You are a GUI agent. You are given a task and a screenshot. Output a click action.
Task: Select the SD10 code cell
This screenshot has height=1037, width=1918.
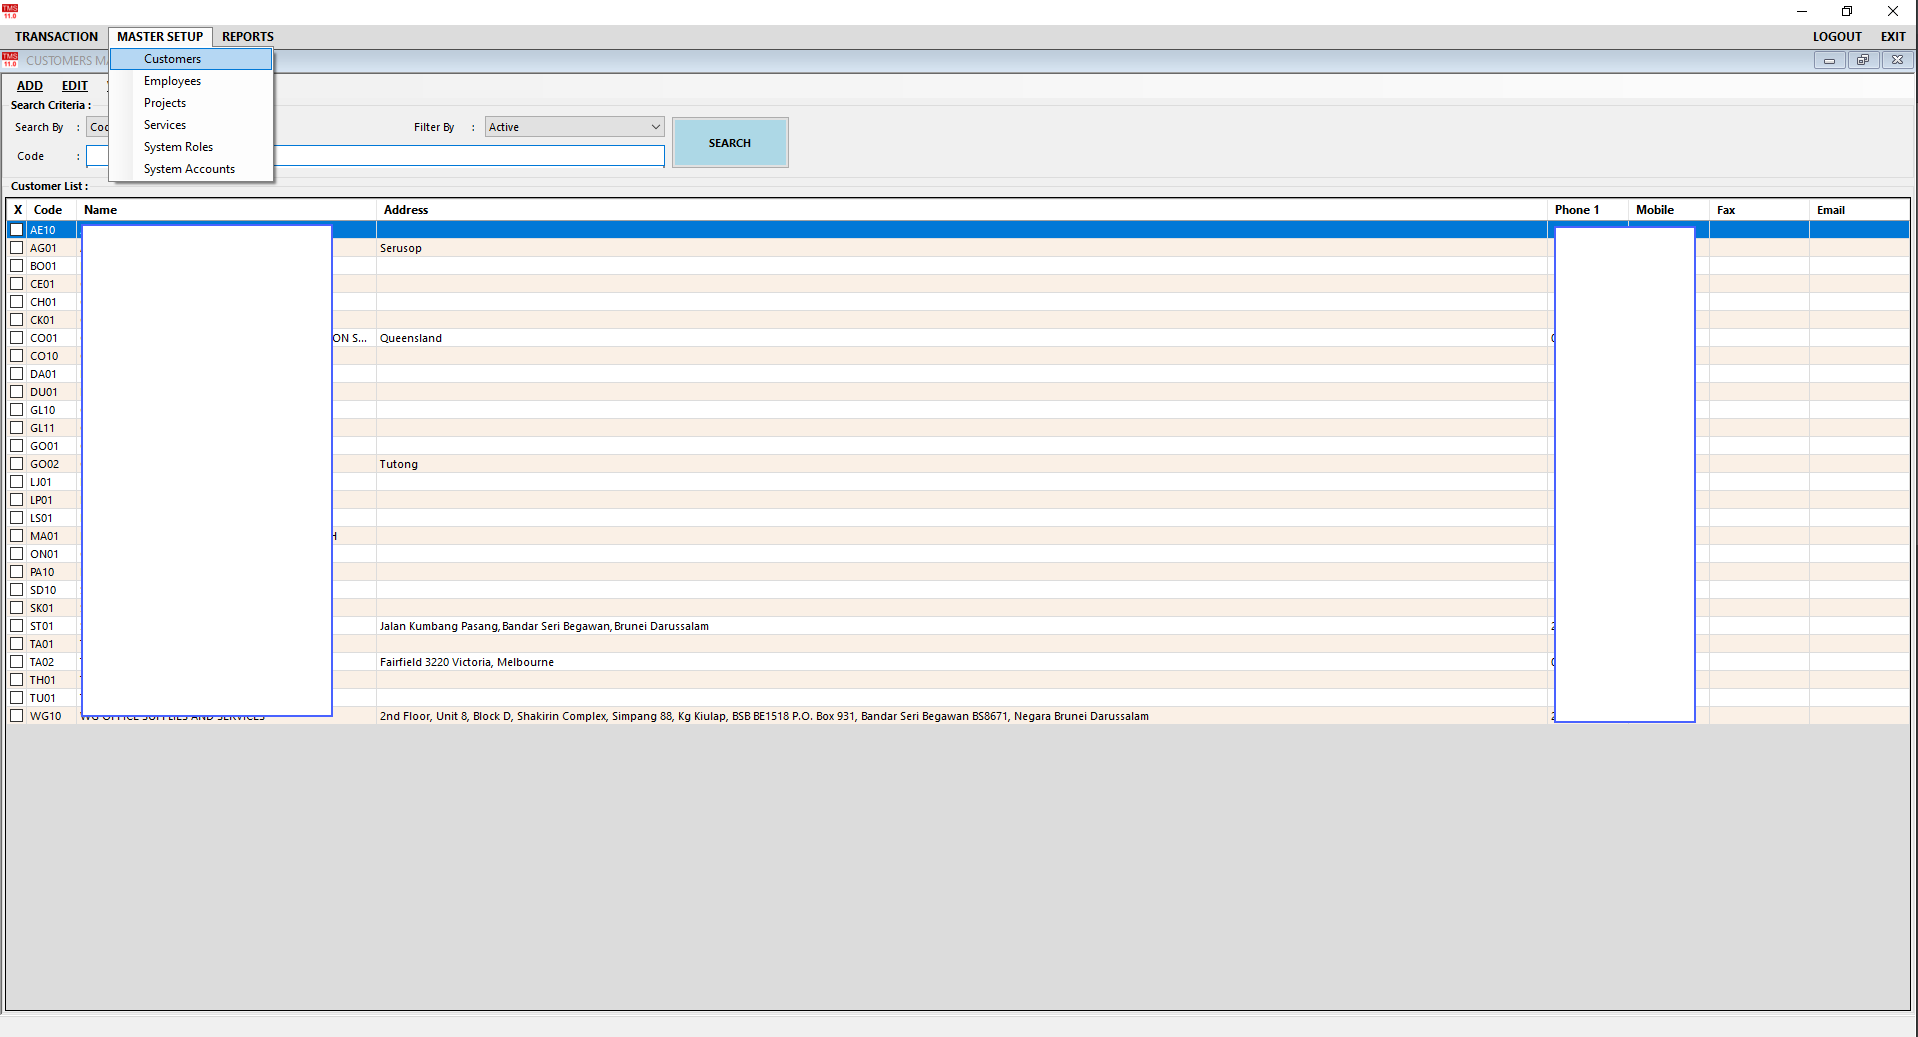coord(52,590)
